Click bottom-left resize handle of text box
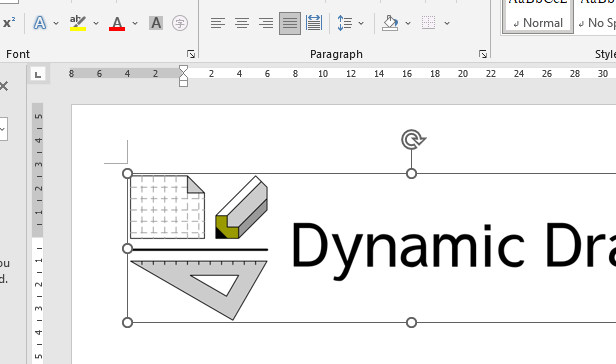Screen dimensions: 616x364 pos(127,322)
